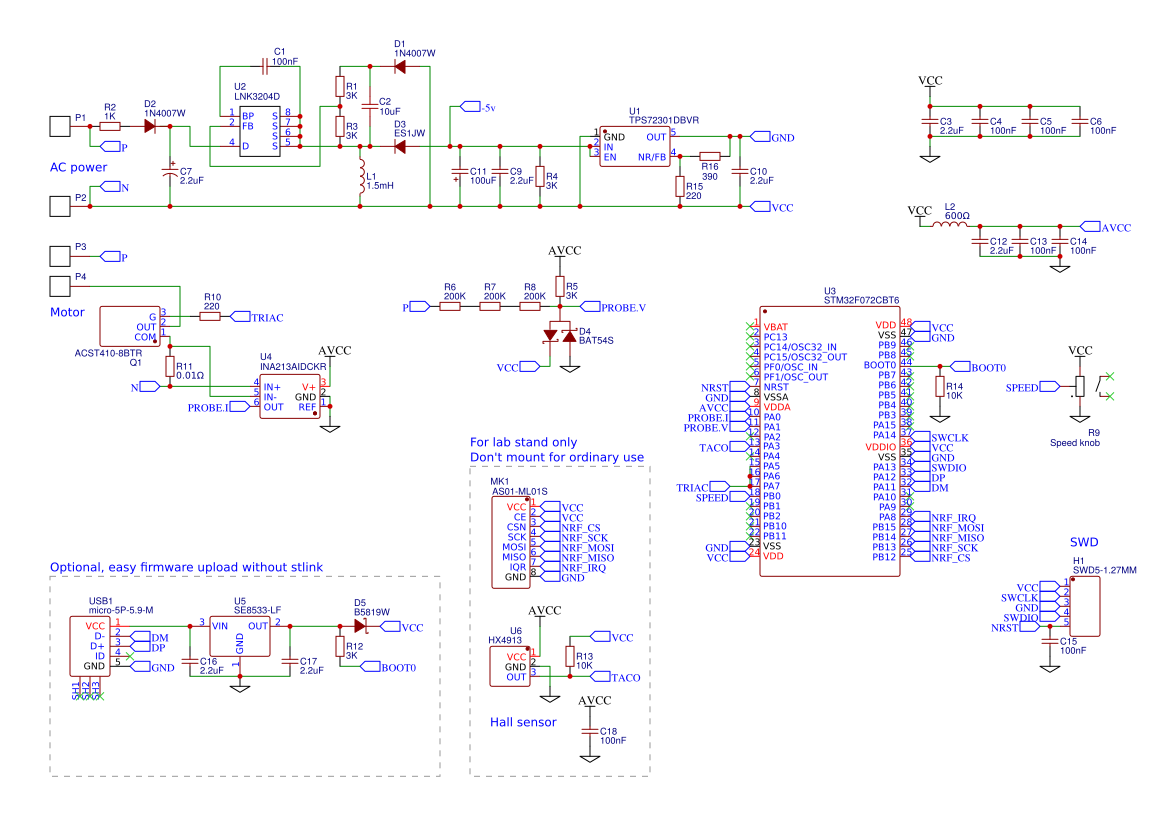This screenshot has height=827, width=1169.
Task: Select the R5 3K resistor below AVCC
Action: tap(560, 286)
